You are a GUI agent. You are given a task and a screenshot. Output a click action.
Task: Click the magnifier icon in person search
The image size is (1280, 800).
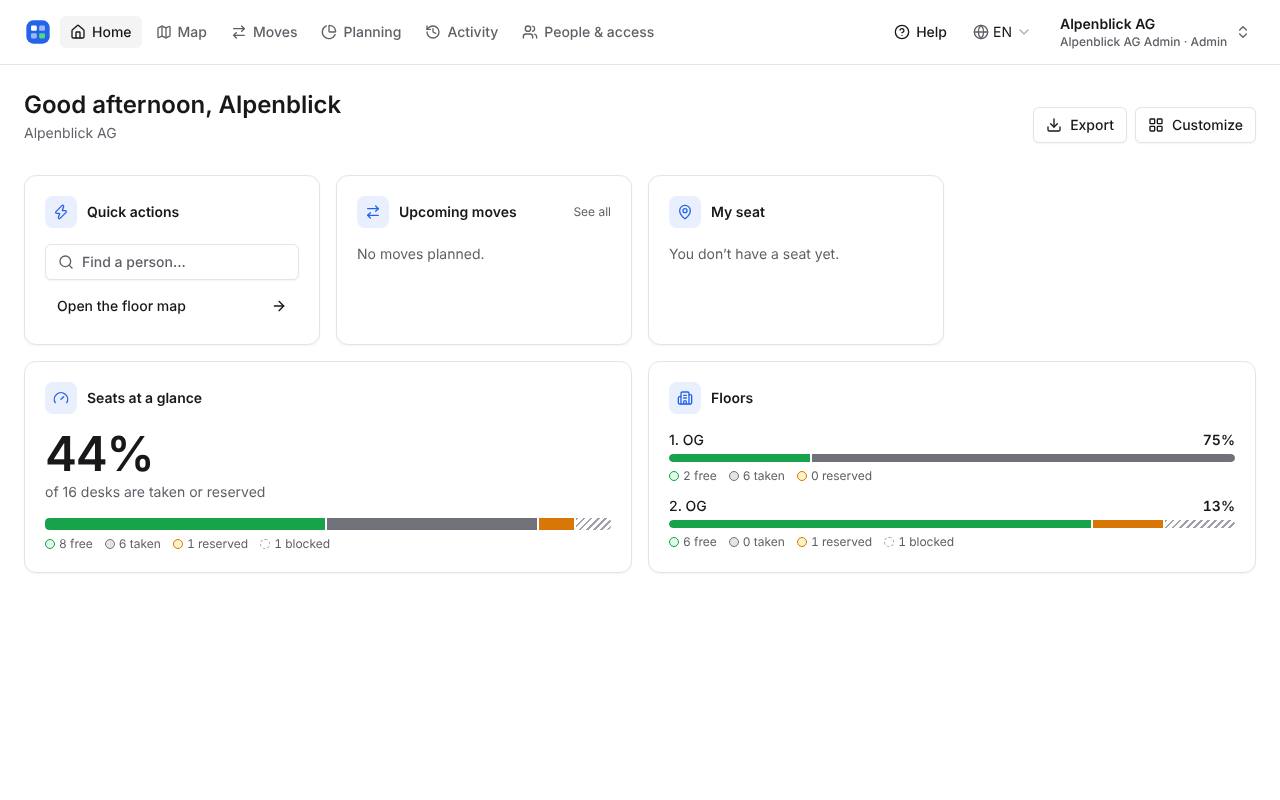tap(66, 262)
